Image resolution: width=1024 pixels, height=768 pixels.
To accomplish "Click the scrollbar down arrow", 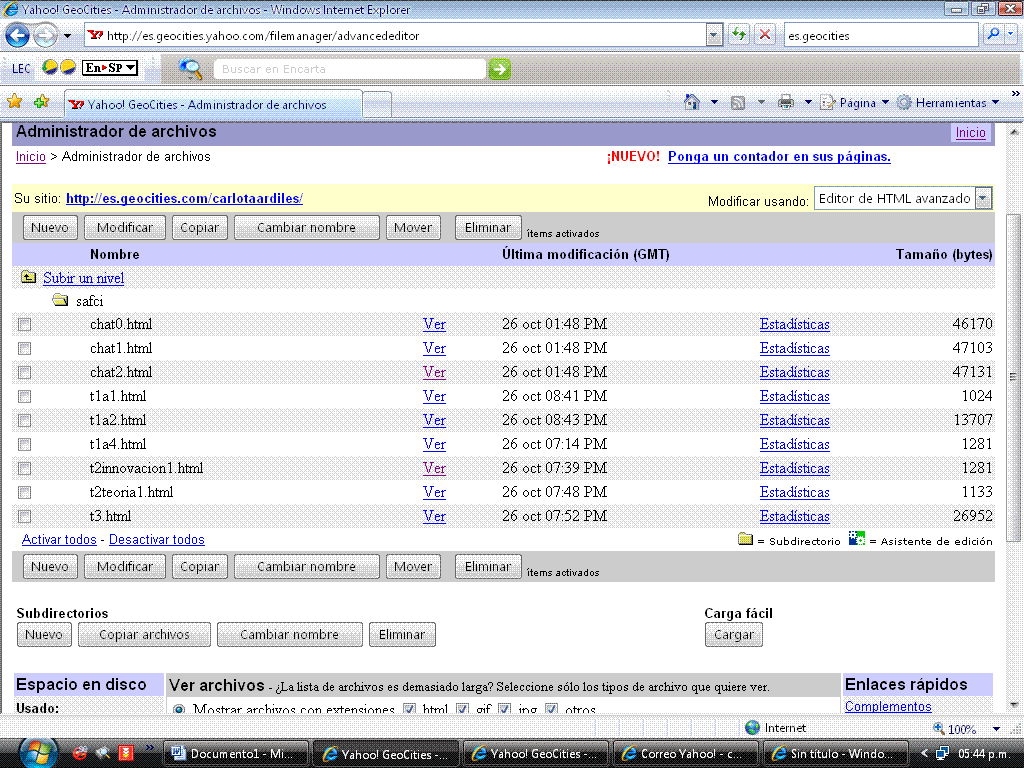I will [x=1013, y=705].
